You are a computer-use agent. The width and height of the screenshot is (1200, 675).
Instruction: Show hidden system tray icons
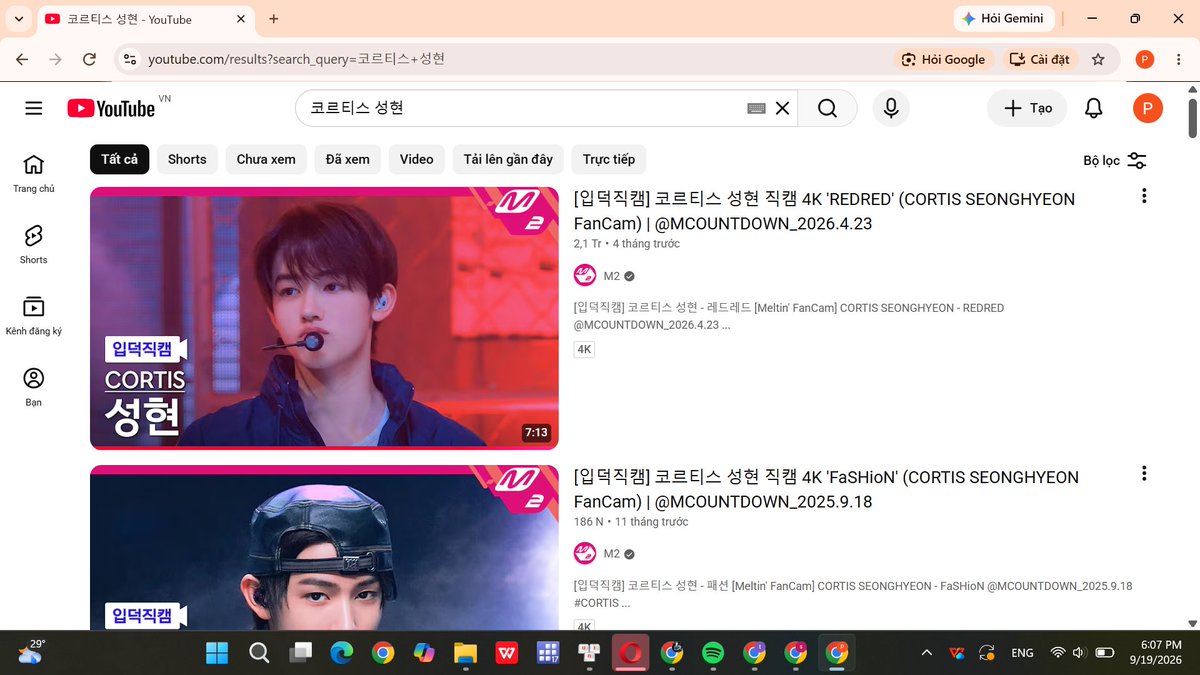pos(926,653)
